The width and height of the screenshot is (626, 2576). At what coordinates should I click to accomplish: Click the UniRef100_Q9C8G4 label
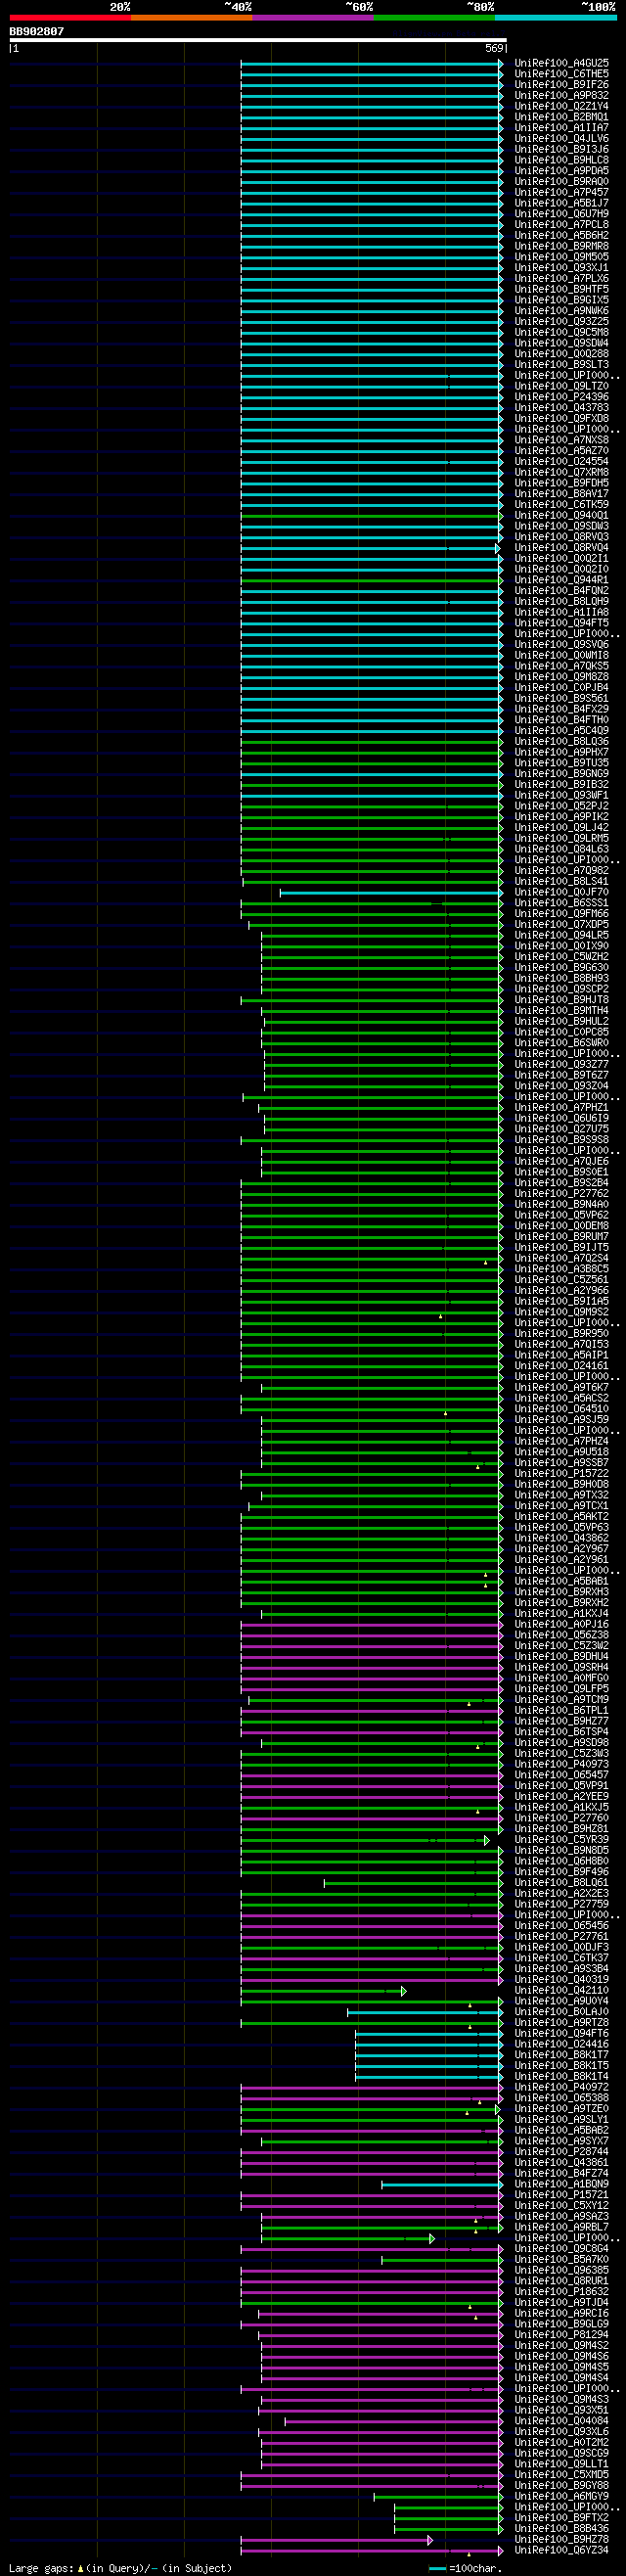pyautogui.click(x=561, y=2248)
